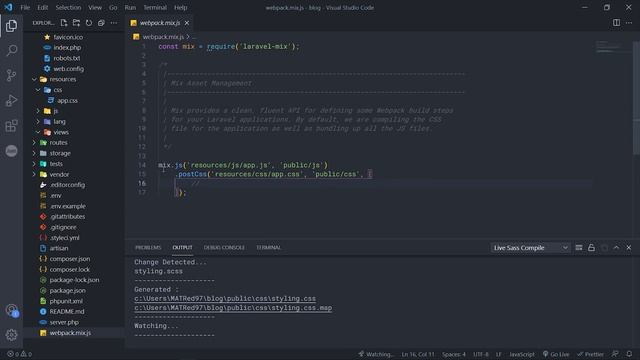Open the Extensions view
Viewport: 640px width, 360px height.
pyautogui.click(x=11, y=126)
